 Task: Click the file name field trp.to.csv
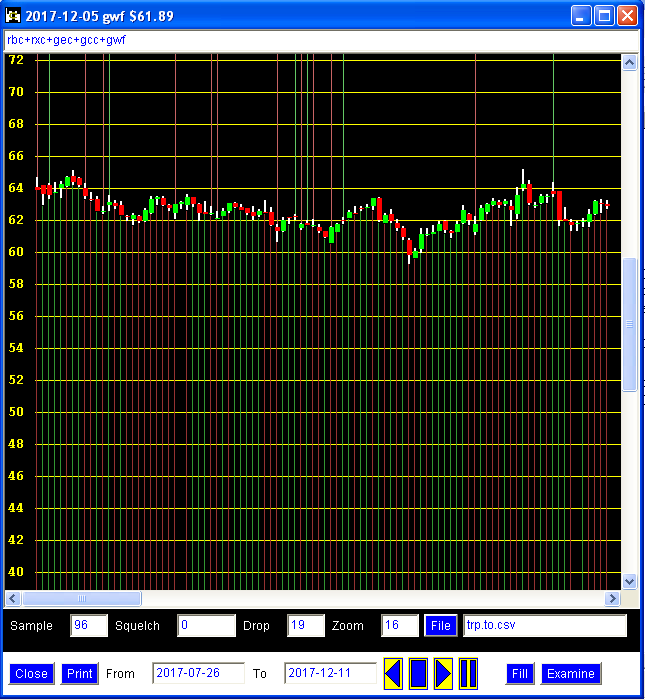click(545, 625)
